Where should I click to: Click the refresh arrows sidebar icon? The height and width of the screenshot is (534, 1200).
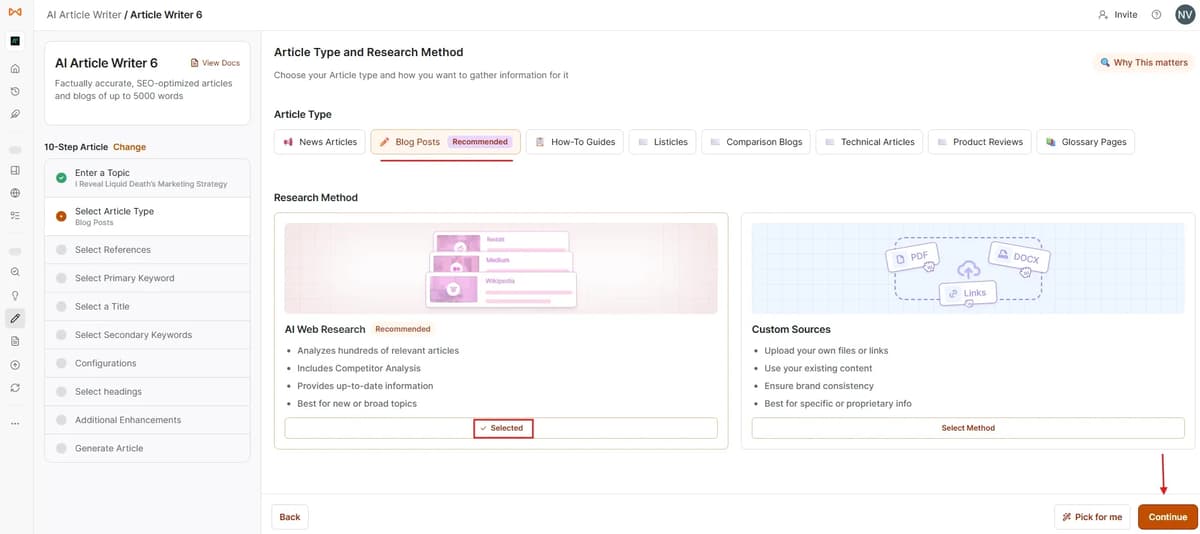[15, 387]
